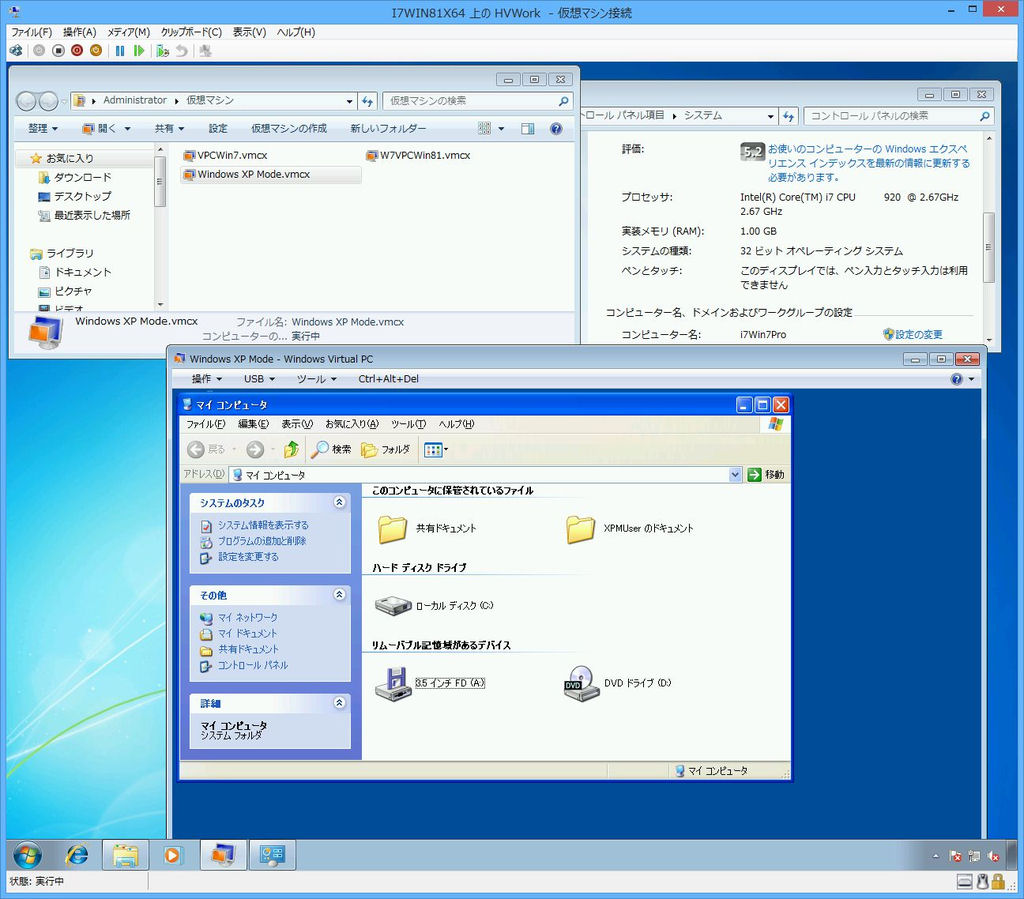
Task: Toggle the preview pane icon
Action: coord(528,129)
